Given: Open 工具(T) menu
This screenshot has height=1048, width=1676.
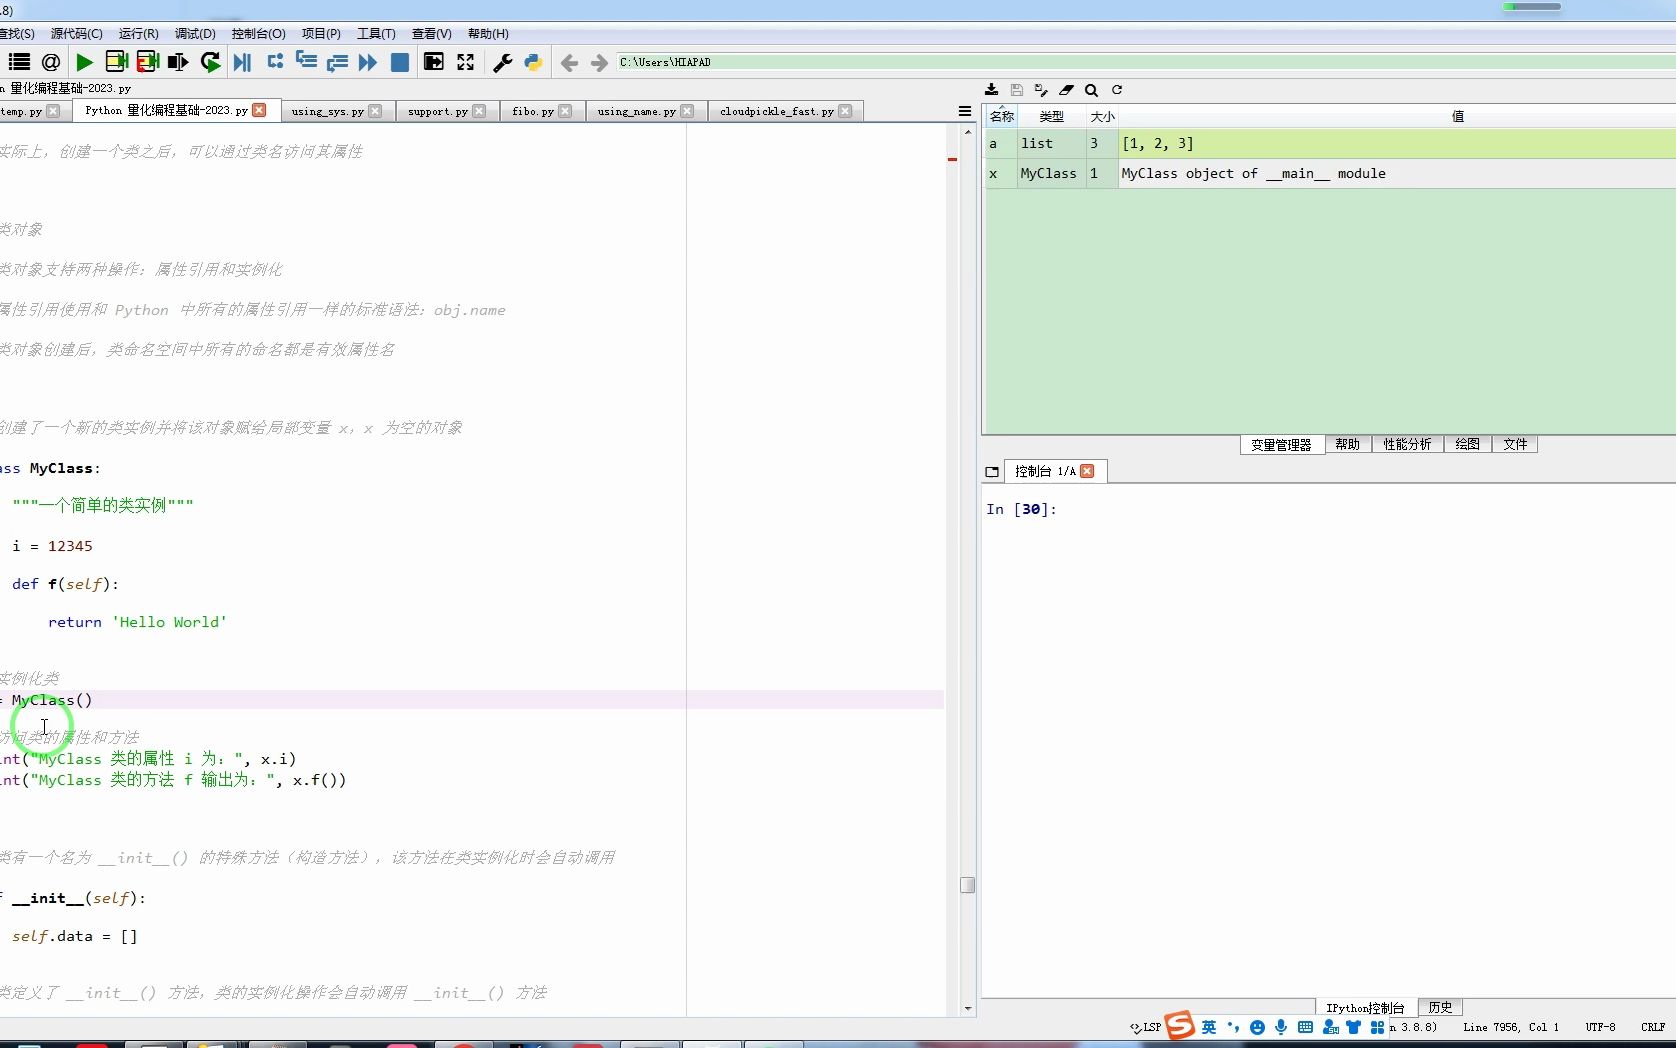Looking at the screenshot, I should click(x=377, y=34).
